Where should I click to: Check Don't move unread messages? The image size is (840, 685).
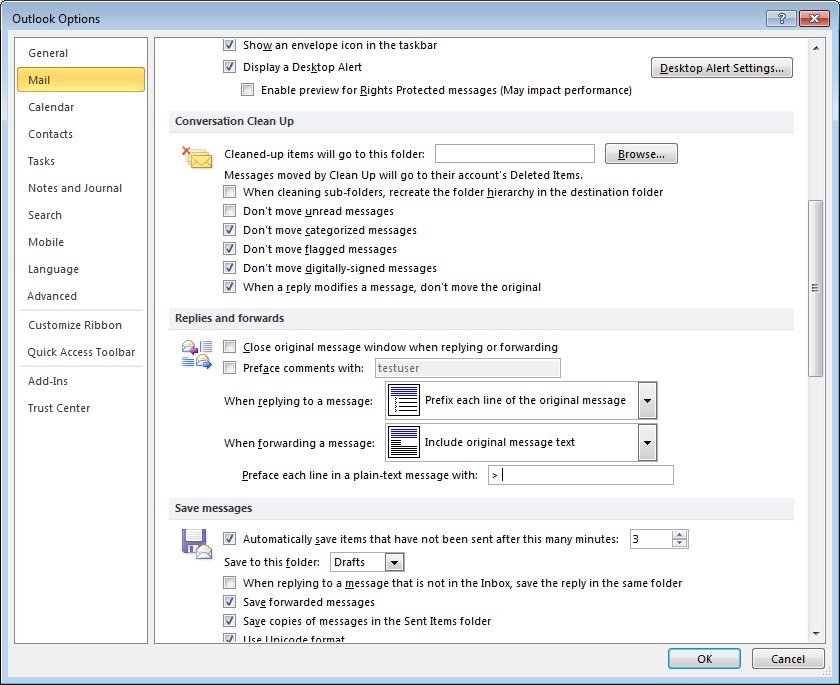(229, 211)
